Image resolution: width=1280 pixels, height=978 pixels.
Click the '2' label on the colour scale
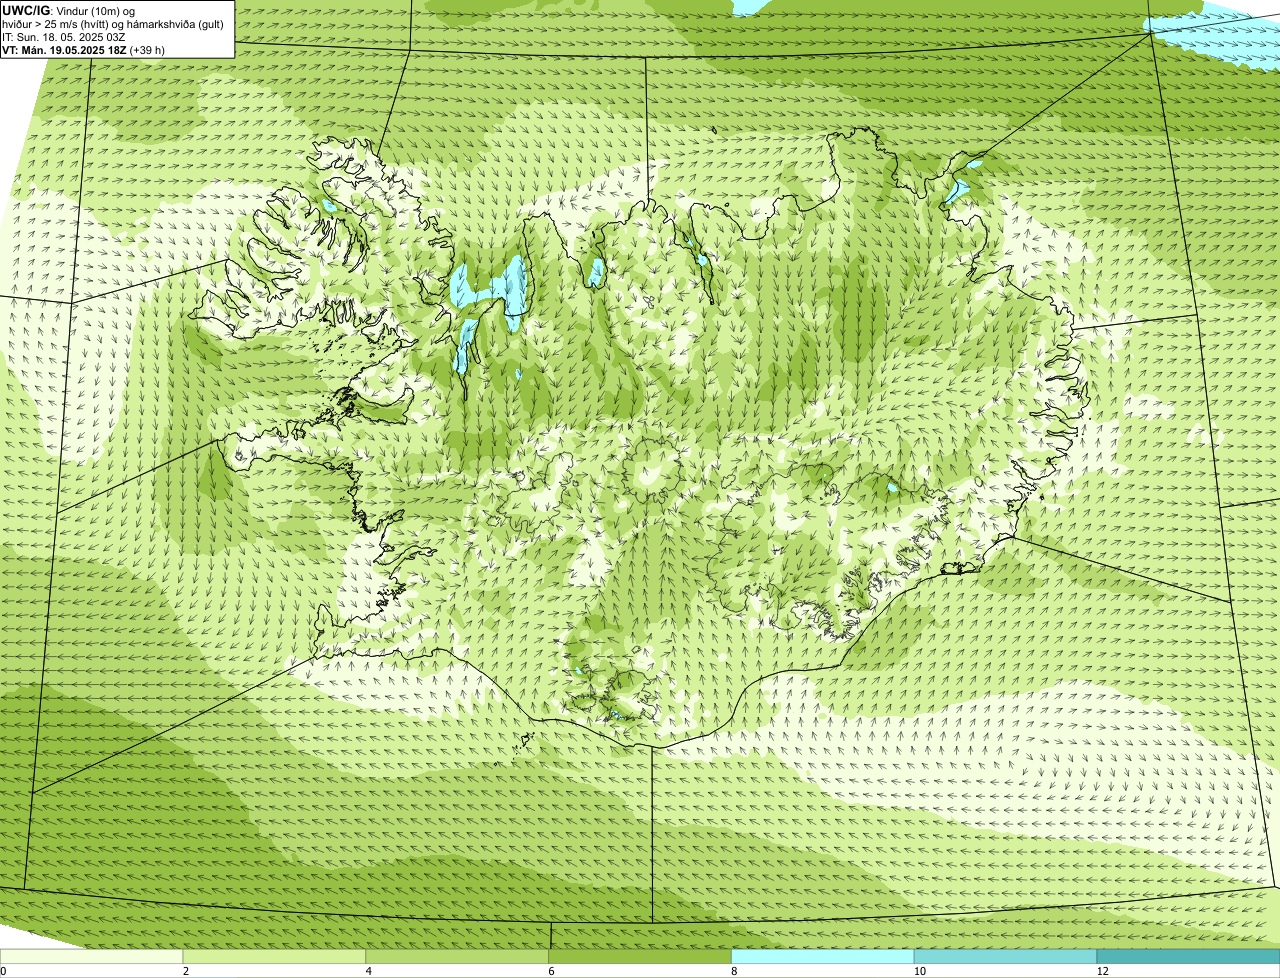(x=186, y=971)
